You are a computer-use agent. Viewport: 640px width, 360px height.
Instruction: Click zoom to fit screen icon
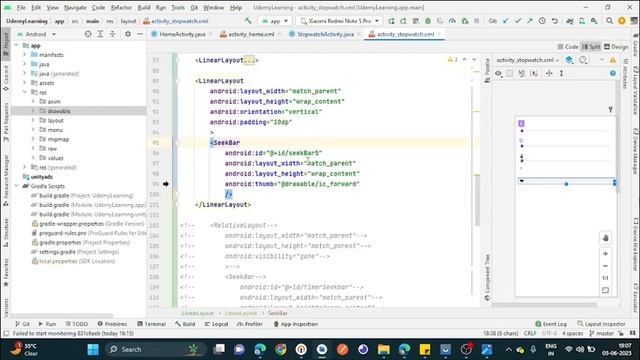(x=605, y=290)
